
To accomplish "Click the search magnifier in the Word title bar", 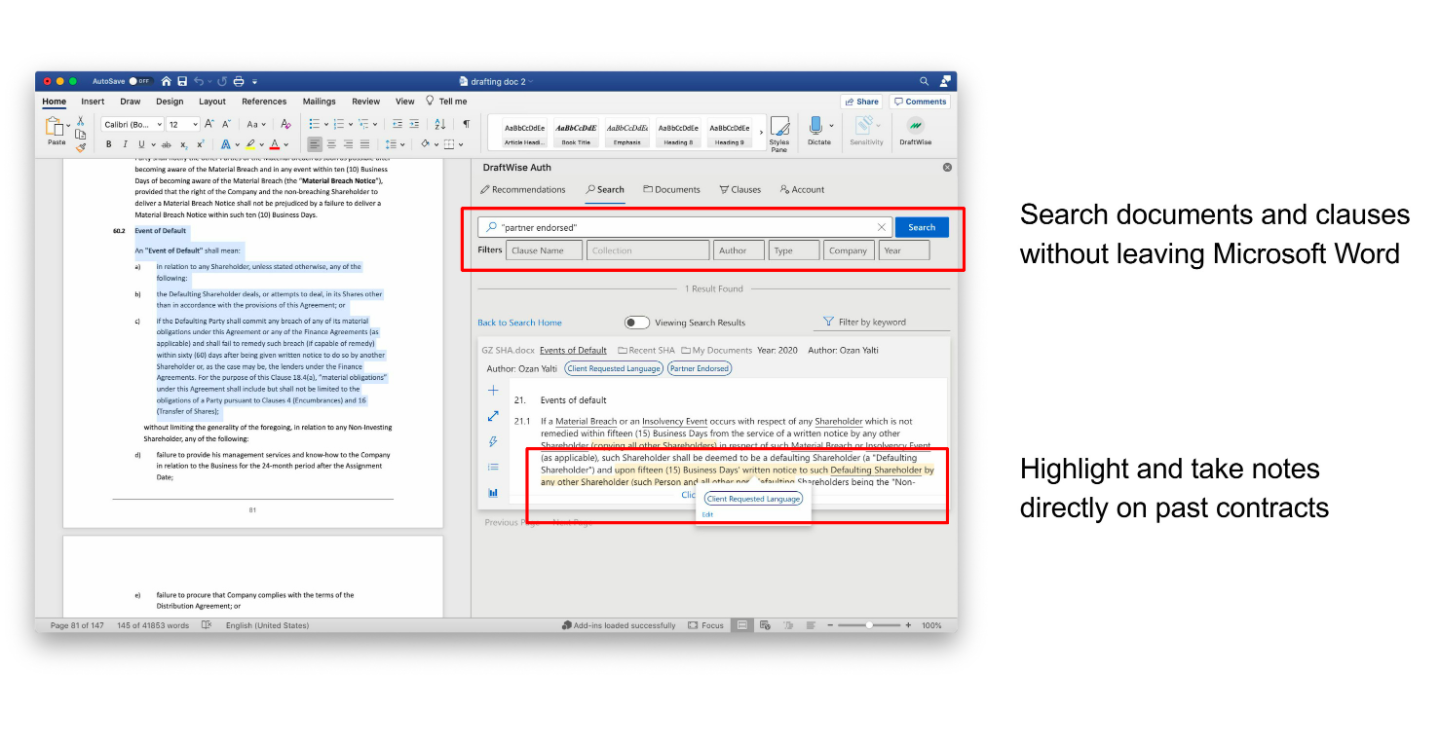I will pos(924,81).
